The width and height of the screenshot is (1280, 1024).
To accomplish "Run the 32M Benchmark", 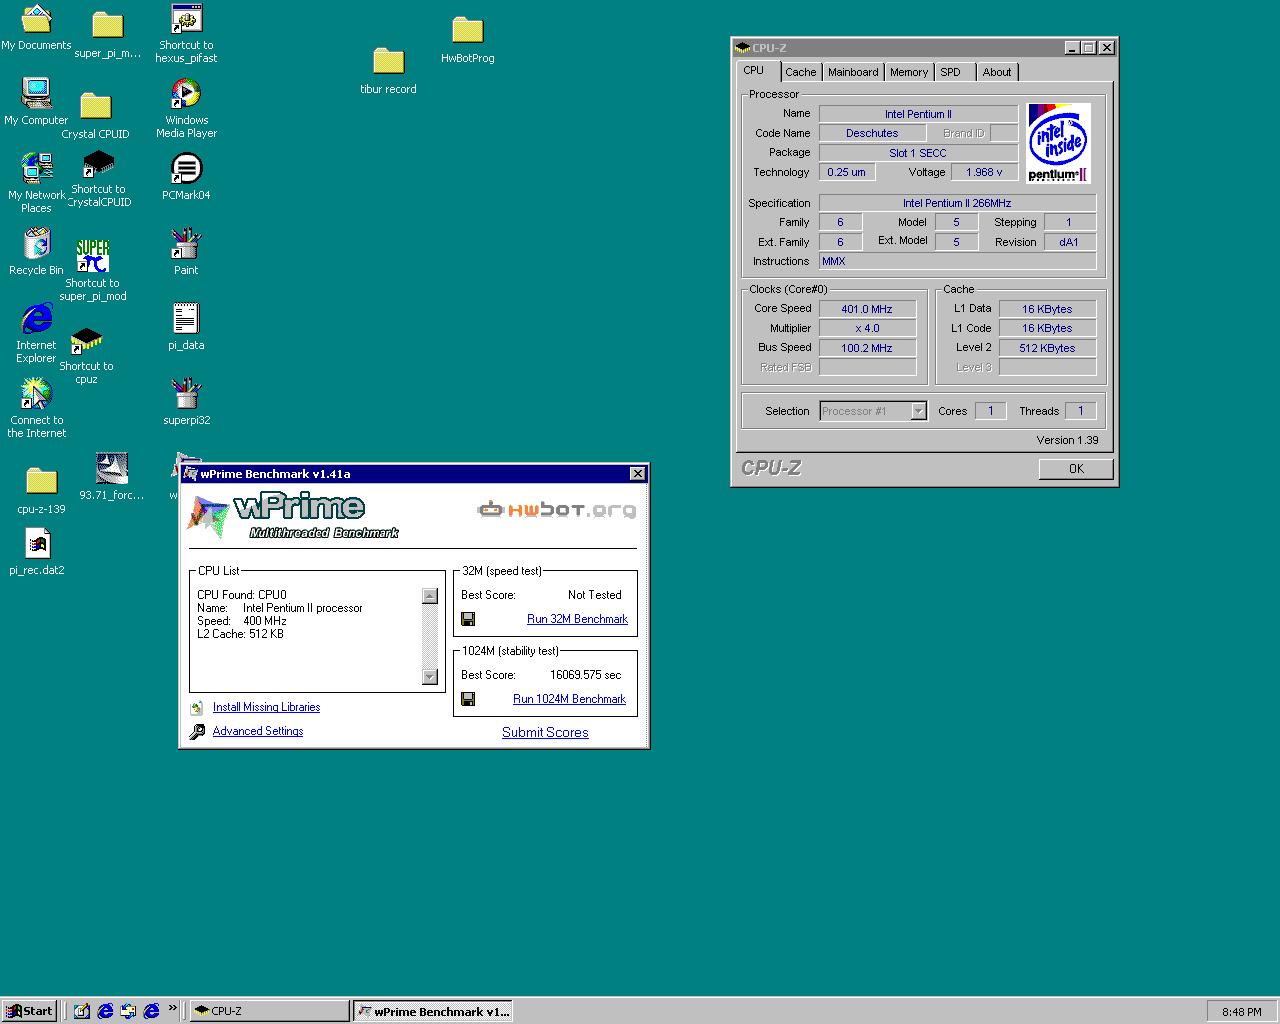I will point(577,619).
